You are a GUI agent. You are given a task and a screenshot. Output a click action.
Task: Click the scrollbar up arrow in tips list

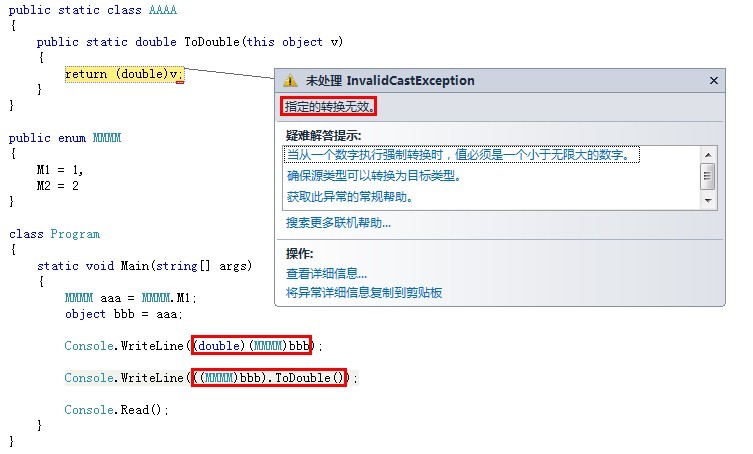click(x=708, y=155)
